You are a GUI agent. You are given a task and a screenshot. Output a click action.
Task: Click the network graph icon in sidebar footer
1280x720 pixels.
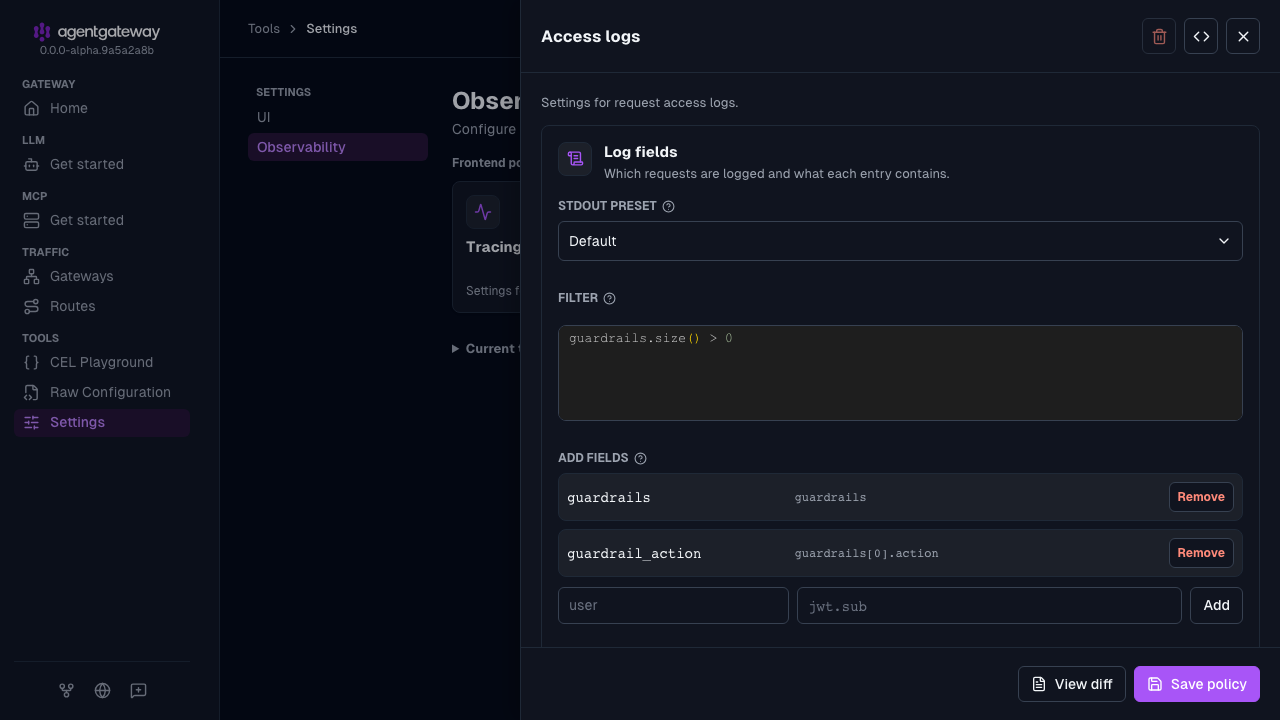point(66,690)
